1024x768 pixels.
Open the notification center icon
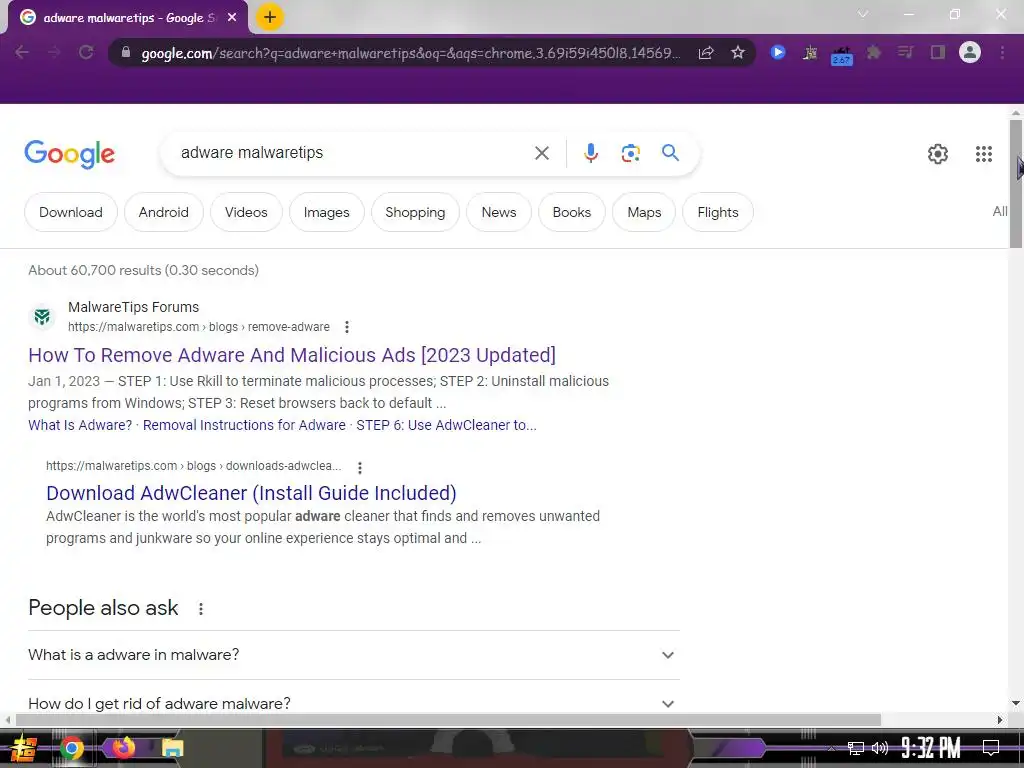(991, 747)
